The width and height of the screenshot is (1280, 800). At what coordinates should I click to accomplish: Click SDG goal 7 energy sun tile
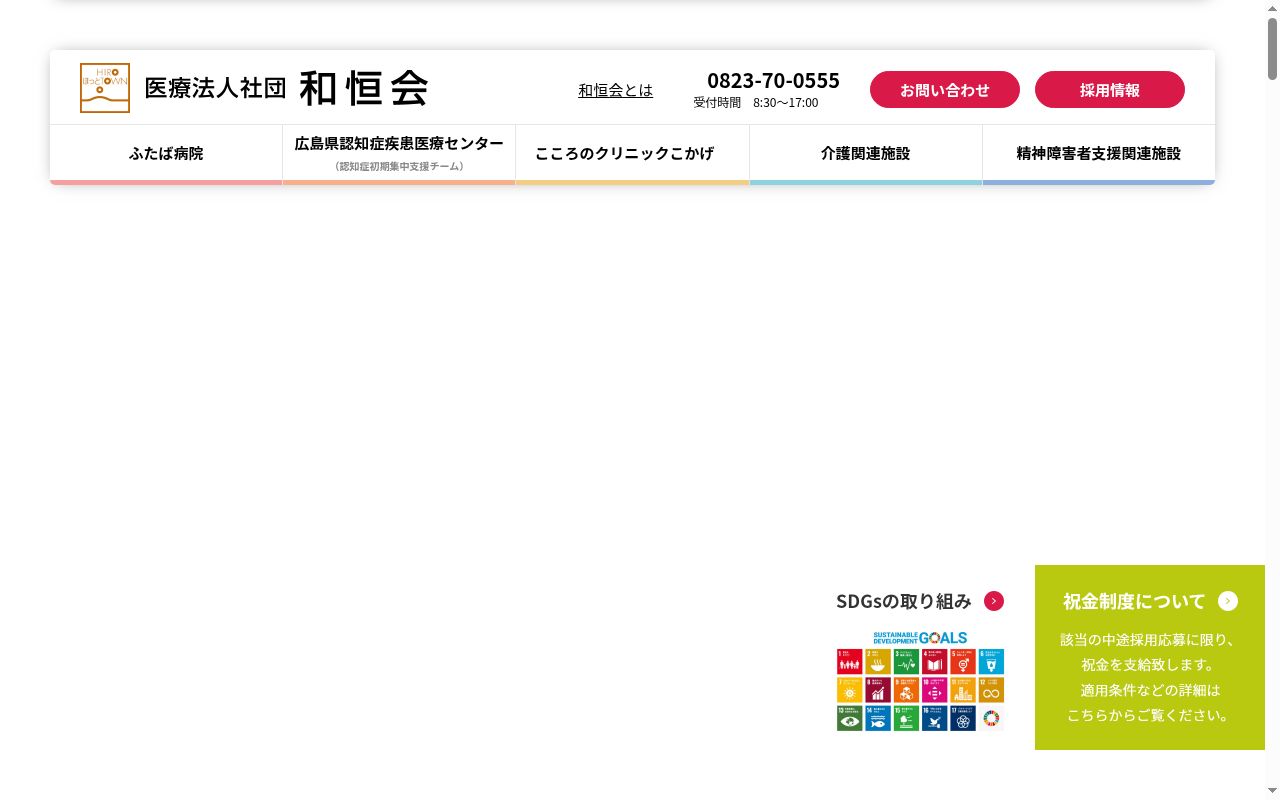(x=850, y=690)
